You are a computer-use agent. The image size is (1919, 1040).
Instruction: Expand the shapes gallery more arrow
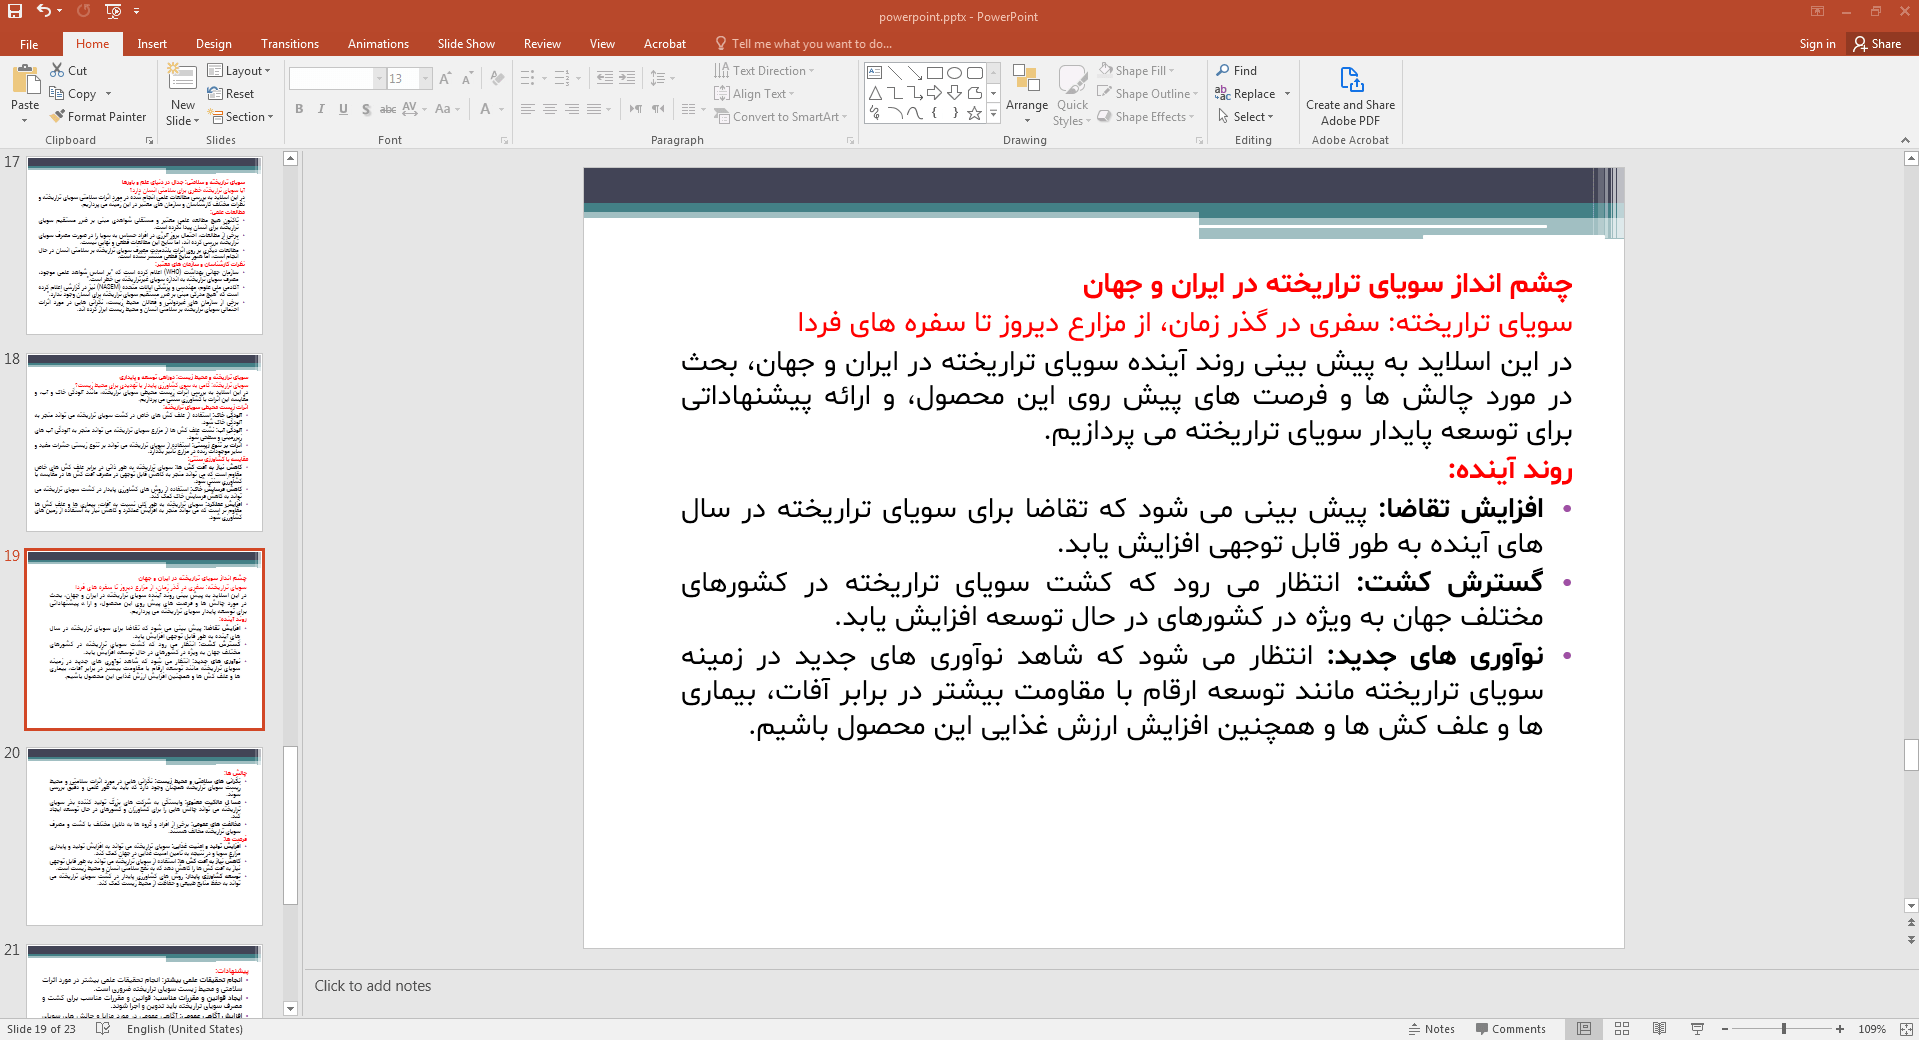pos(994,113)
